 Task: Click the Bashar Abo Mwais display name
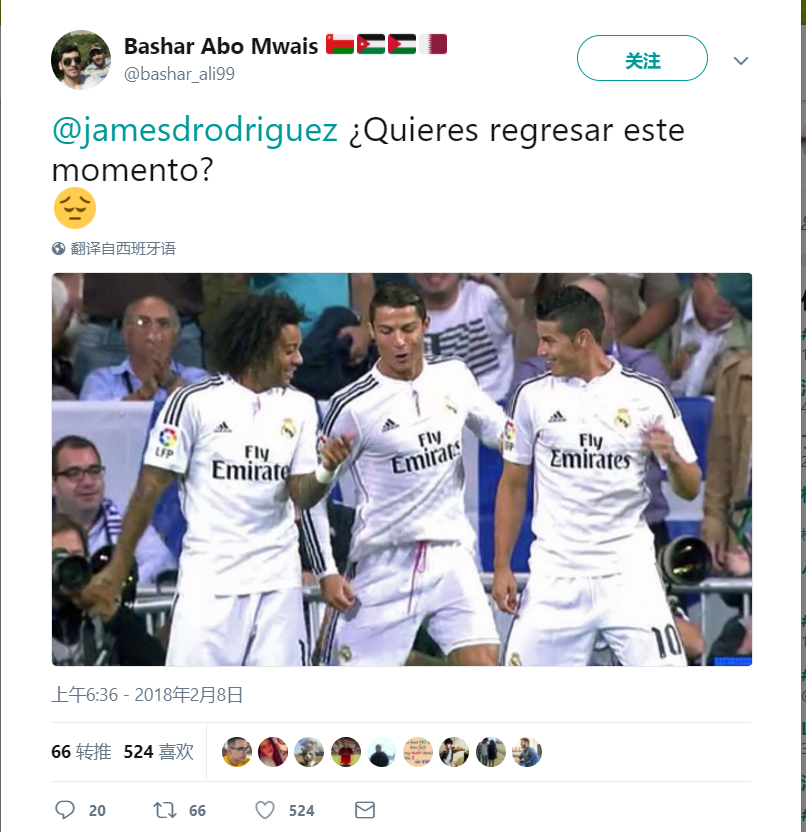point(221,46)
